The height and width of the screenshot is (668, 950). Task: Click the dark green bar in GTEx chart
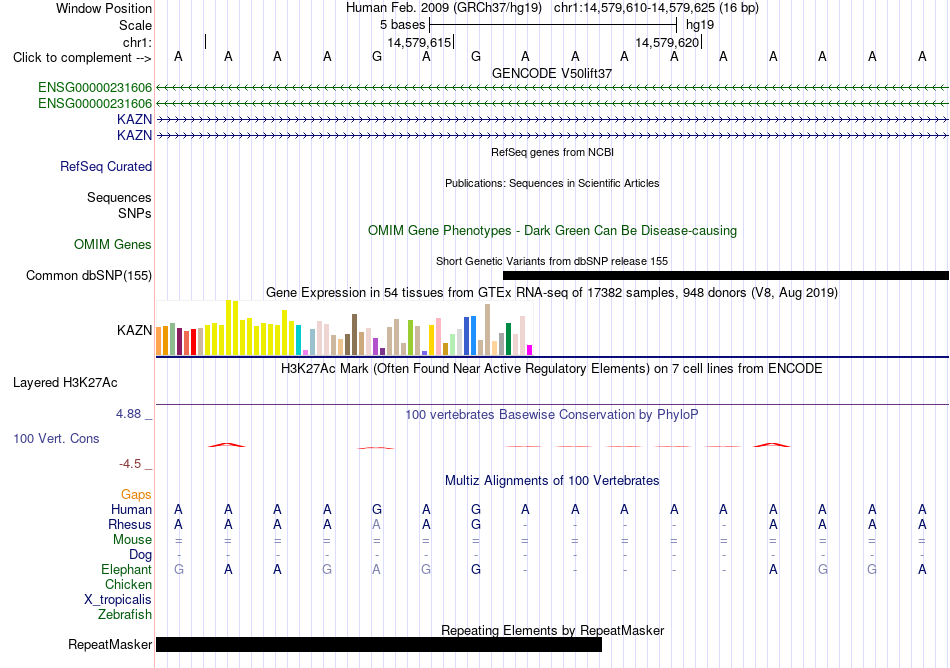coord(508,339)
